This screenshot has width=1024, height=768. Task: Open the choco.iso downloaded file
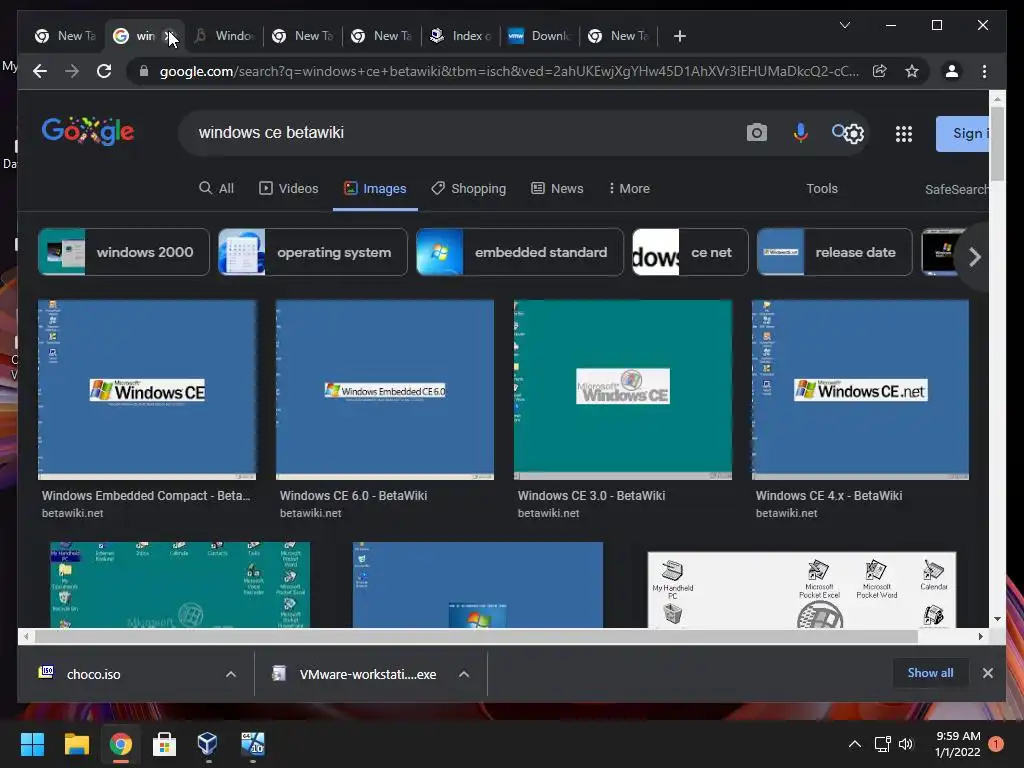[93, 674]
